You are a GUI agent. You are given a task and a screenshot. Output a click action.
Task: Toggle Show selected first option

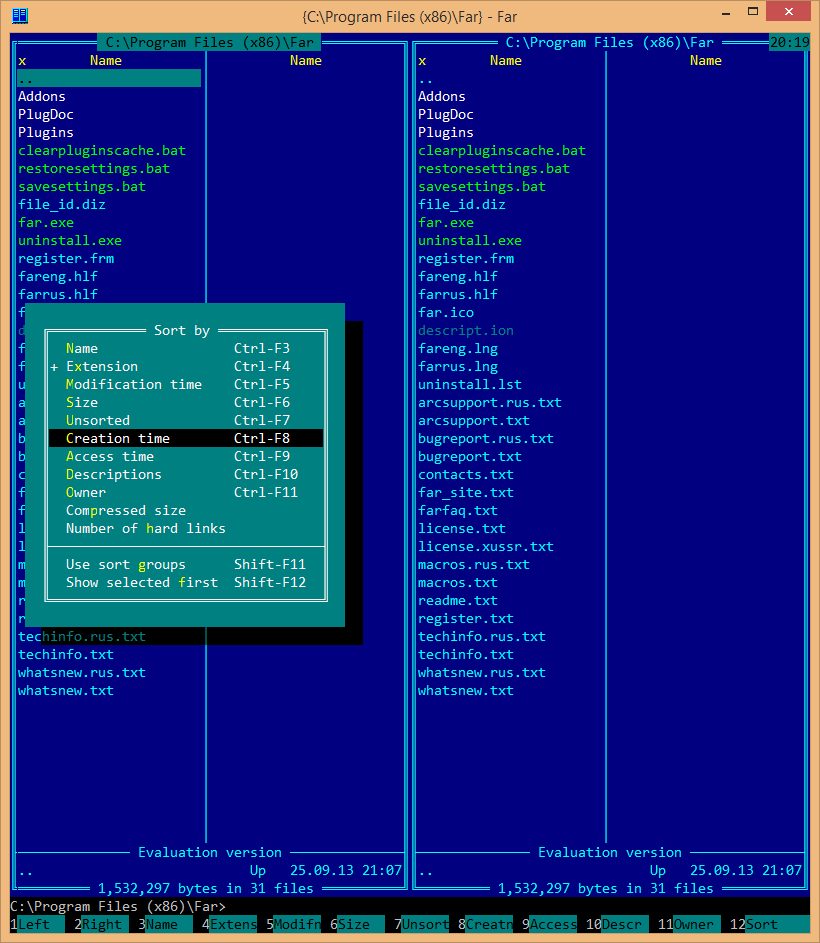(186, 583)
